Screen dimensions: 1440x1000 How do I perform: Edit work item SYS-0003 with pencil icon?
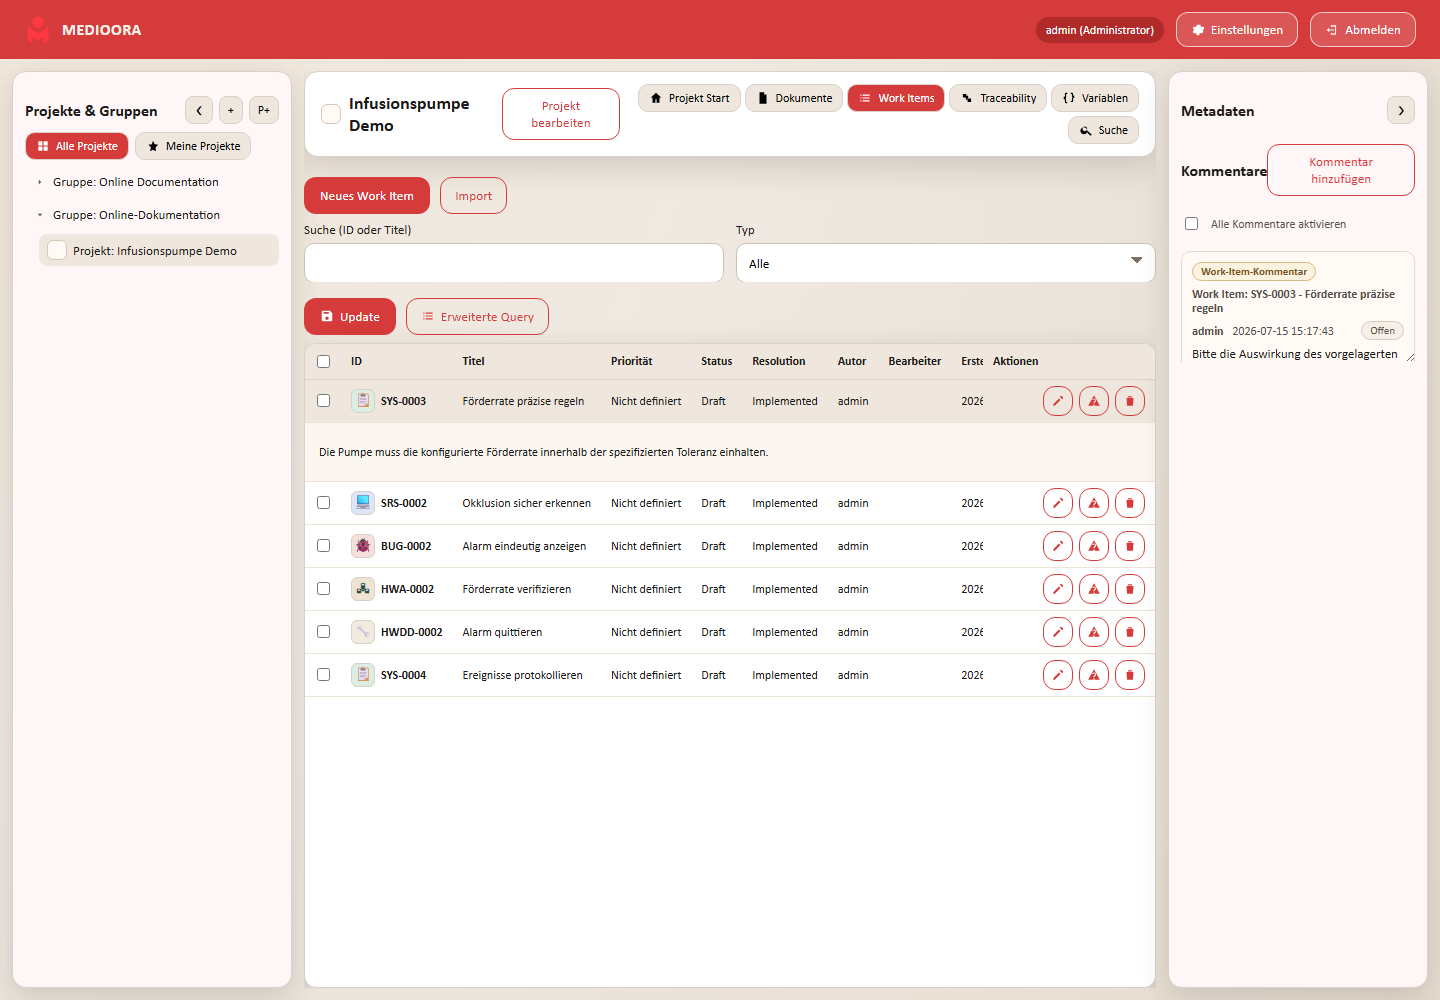coord(1058,401)
